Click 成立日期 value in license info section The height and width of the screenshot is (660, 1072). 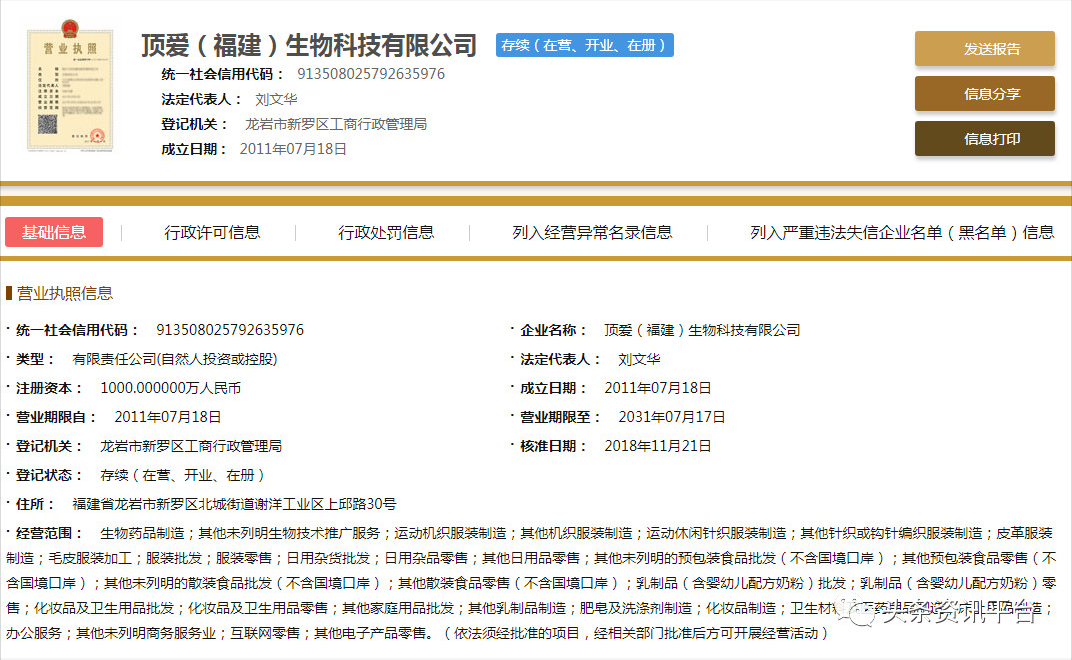658,388
